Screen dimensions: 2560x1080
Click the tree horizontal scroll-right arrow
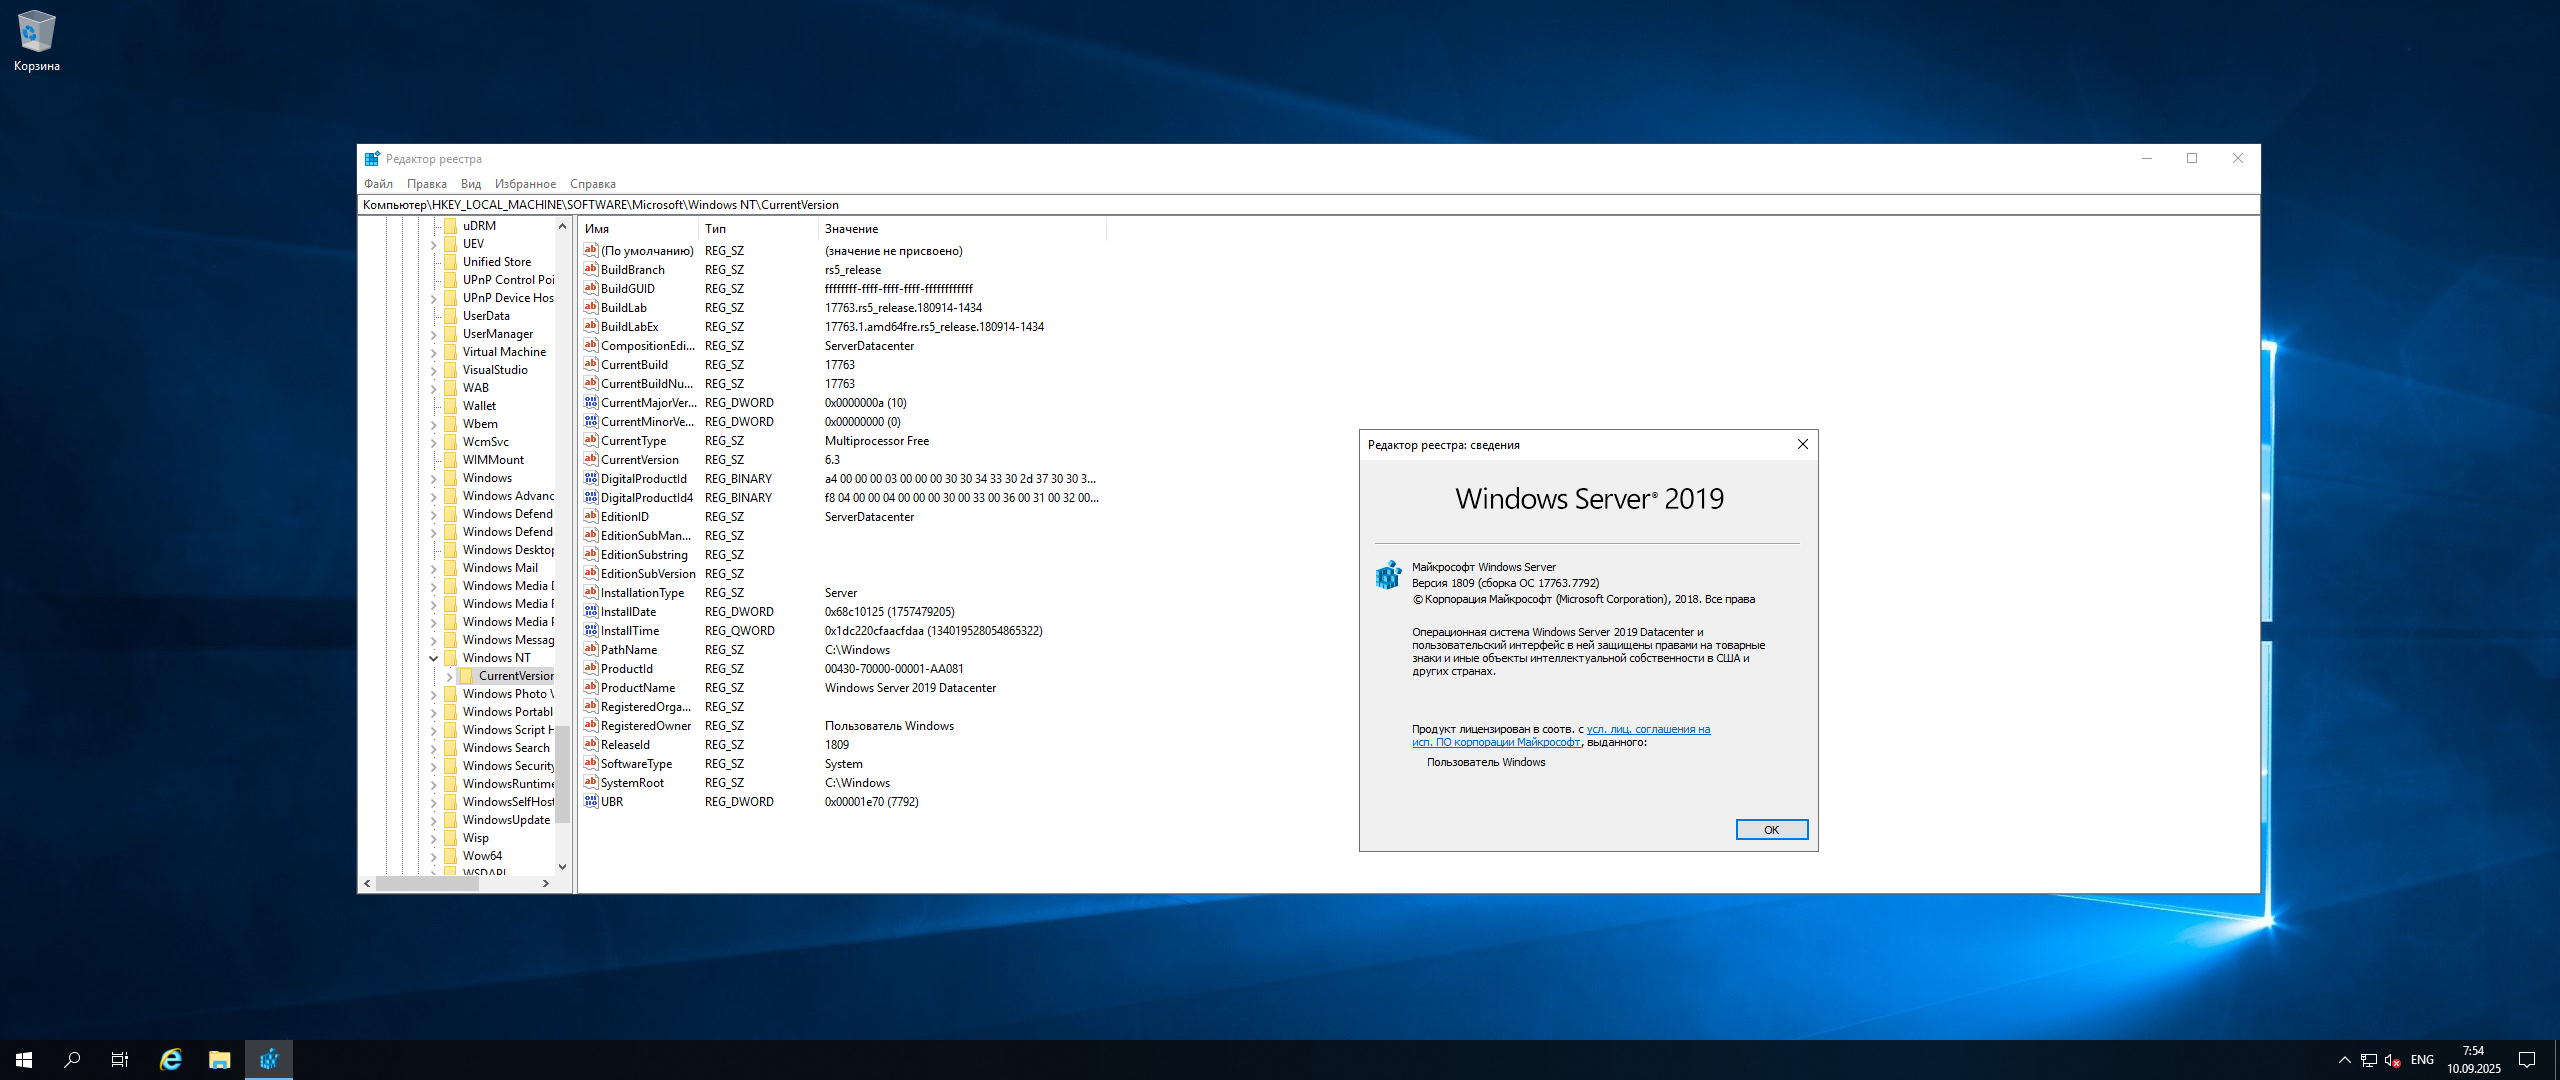coord(545,884)
